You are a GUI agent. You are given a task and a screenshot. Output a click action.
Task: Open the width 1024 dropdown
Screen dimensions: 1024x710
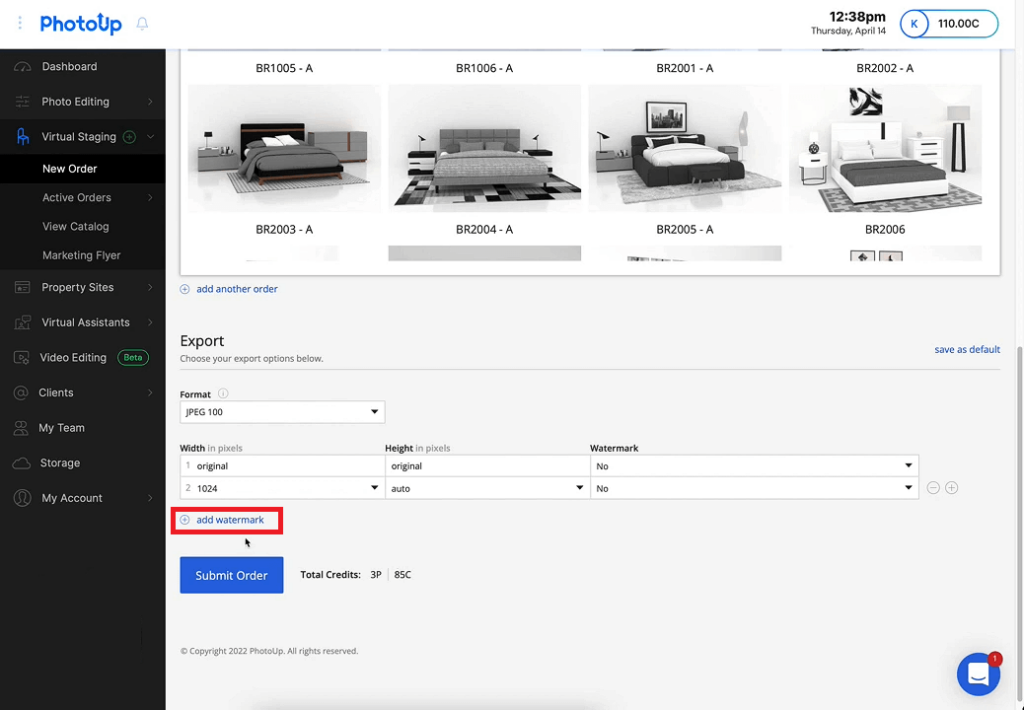tap(282, 488)
